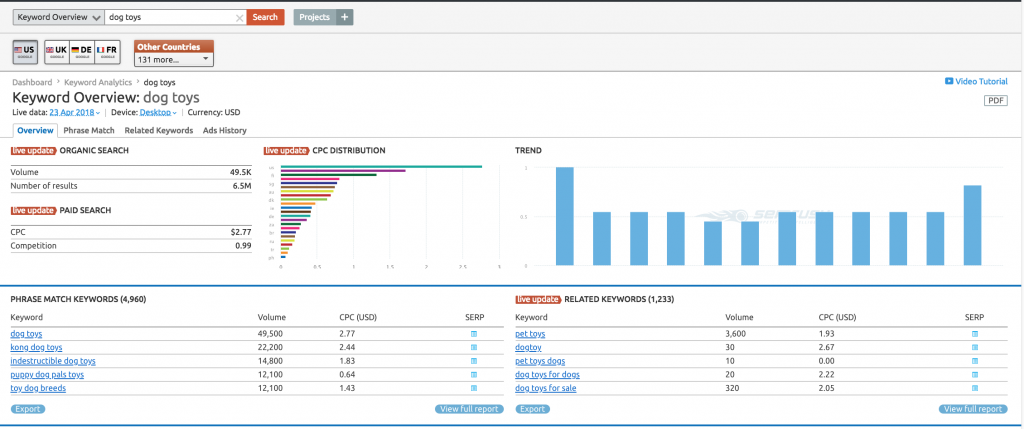Open SERP icon for toy dog breeds

point(474,389)
